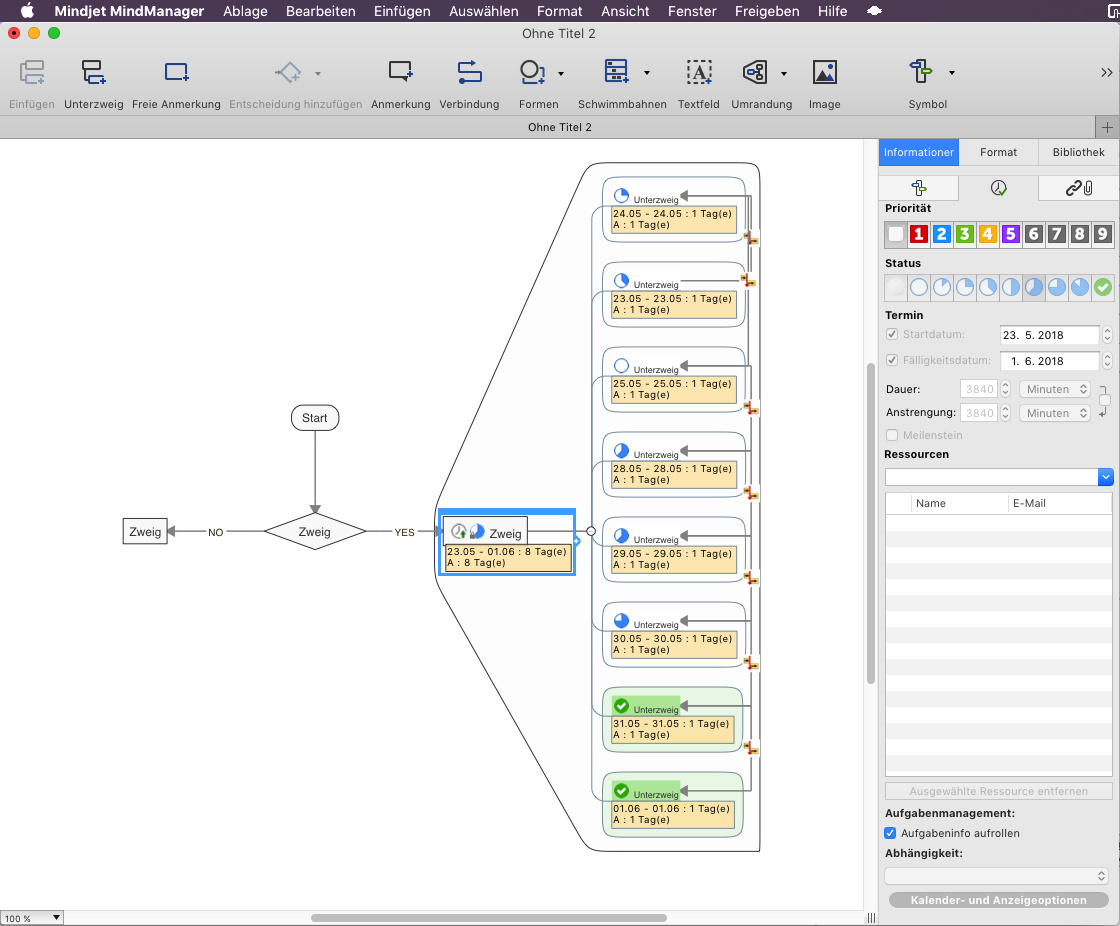
Task: Click the Anmerkung callout icon
Action: (400, 73)
